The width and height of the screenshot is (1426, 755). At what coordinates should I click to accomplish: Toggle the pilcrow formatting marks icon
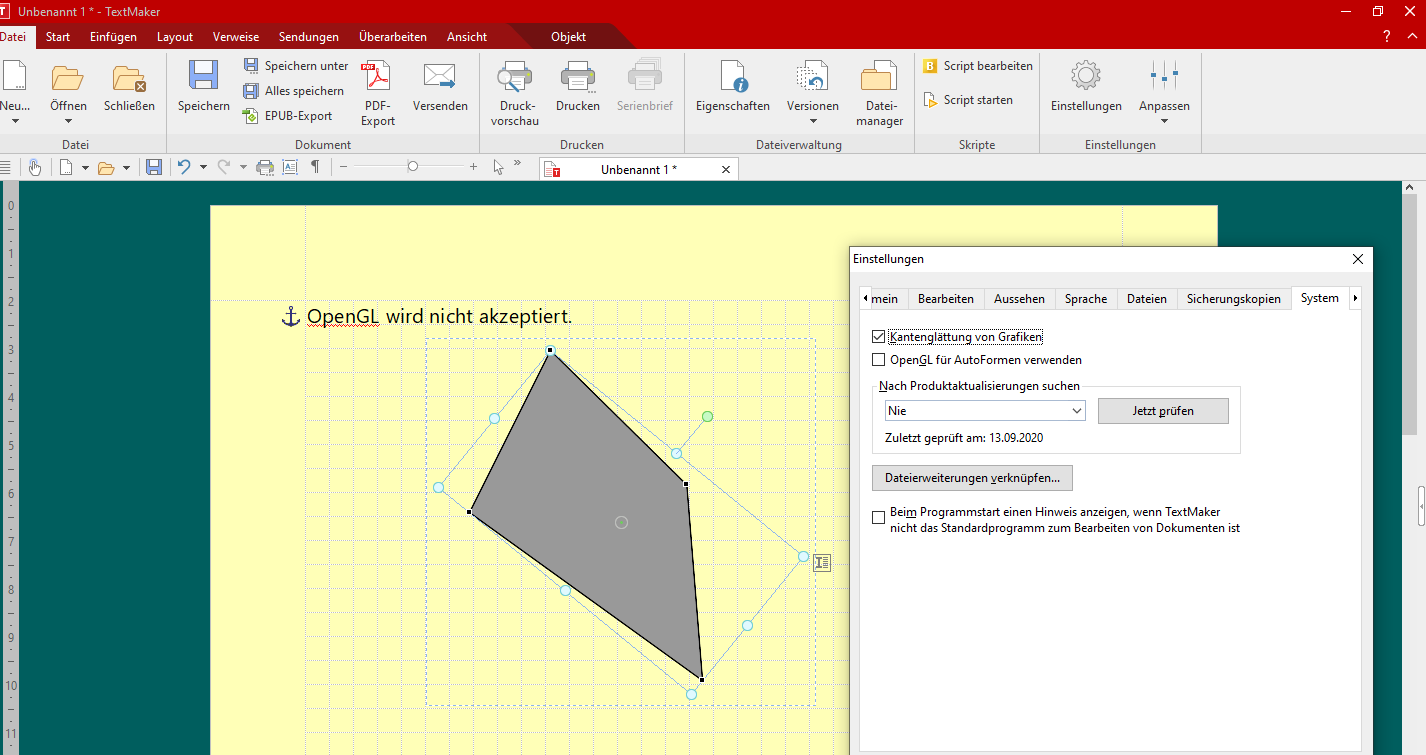click(315, 167)
